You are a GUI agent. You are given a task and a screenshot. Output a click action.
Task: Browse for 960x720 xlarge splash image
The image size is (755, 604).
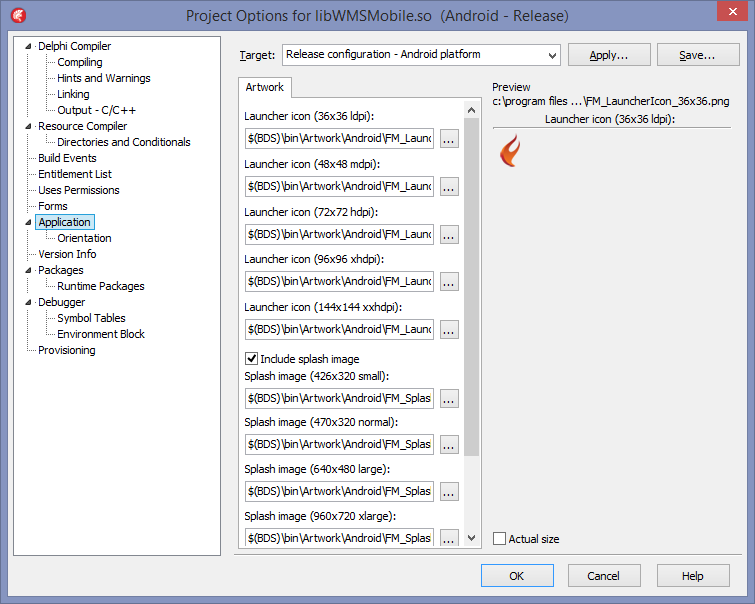tap(448, 538)
